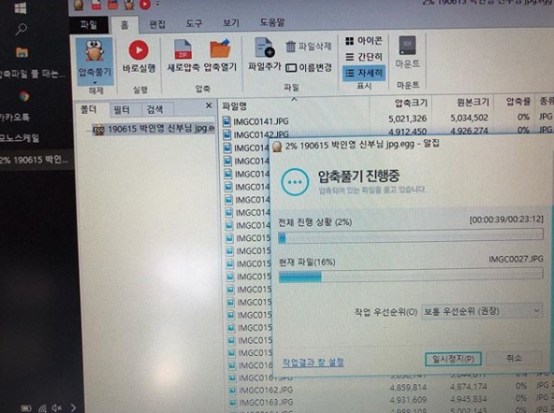554x413 pixels.
Task: Click the 바로실행 red play icon
Action: pyautogui.click(x=138, y=50)
